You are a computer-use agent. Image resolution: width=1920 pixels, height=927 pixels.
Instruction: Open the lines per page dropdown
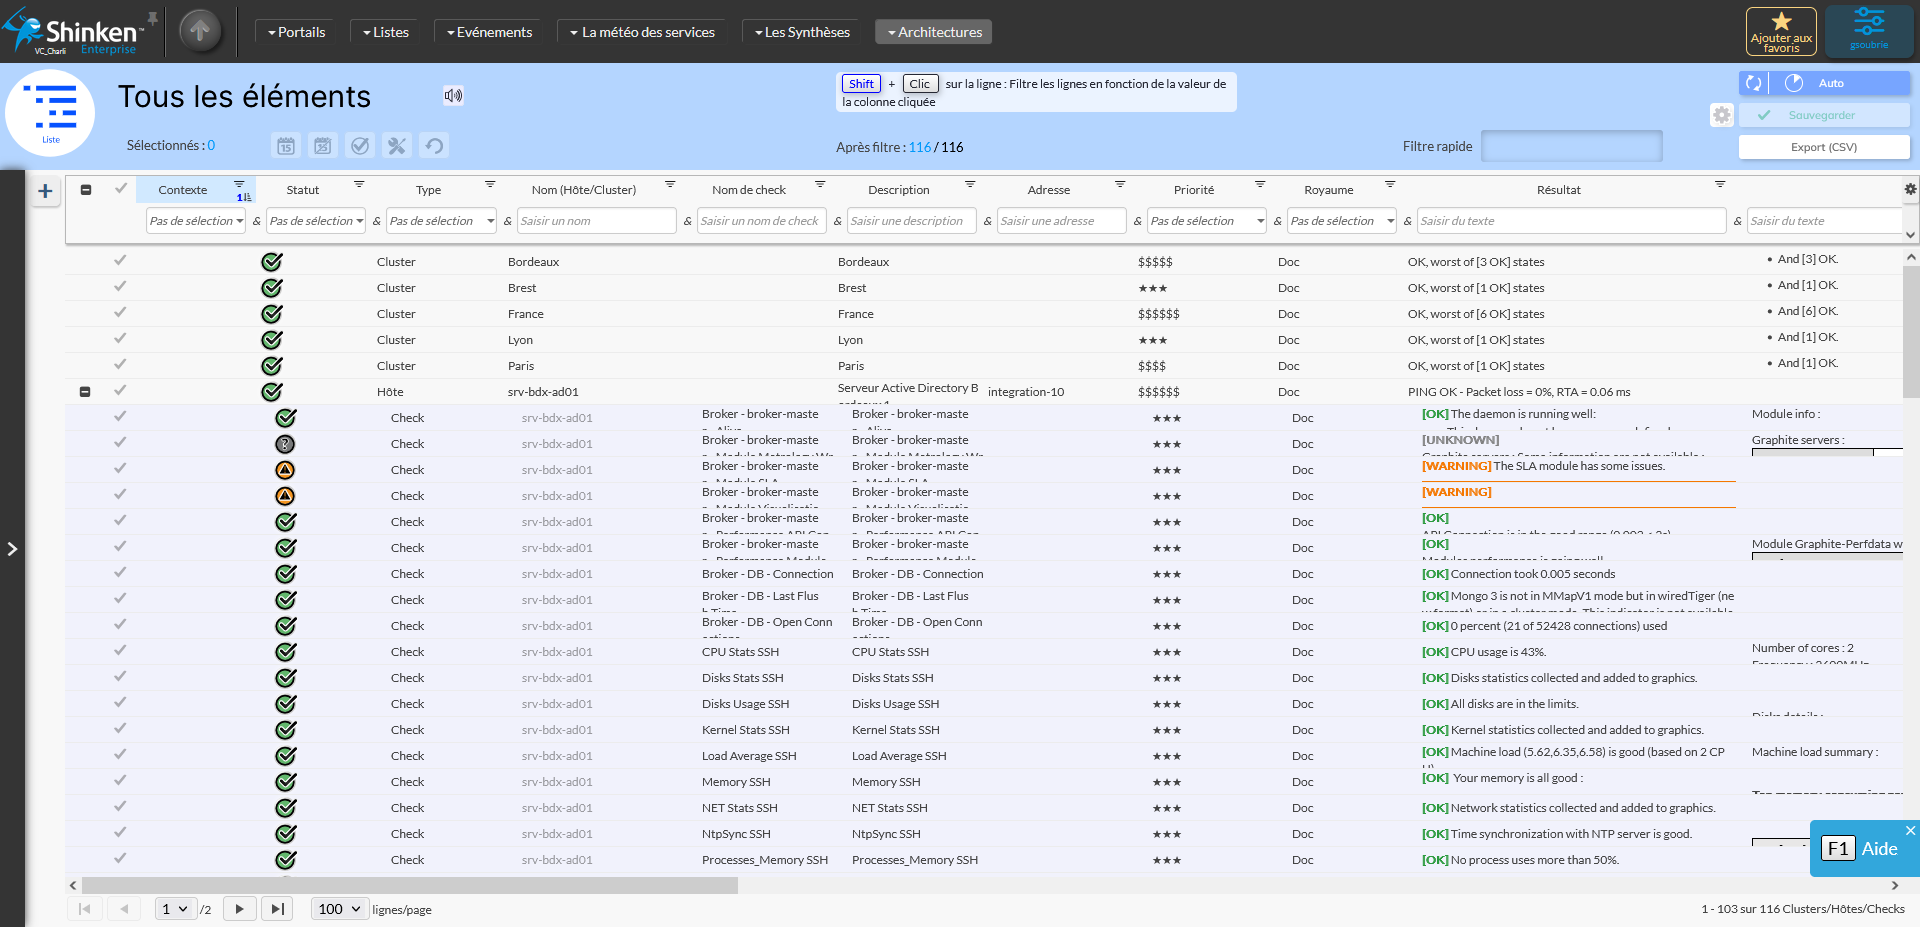pos(339,909)
